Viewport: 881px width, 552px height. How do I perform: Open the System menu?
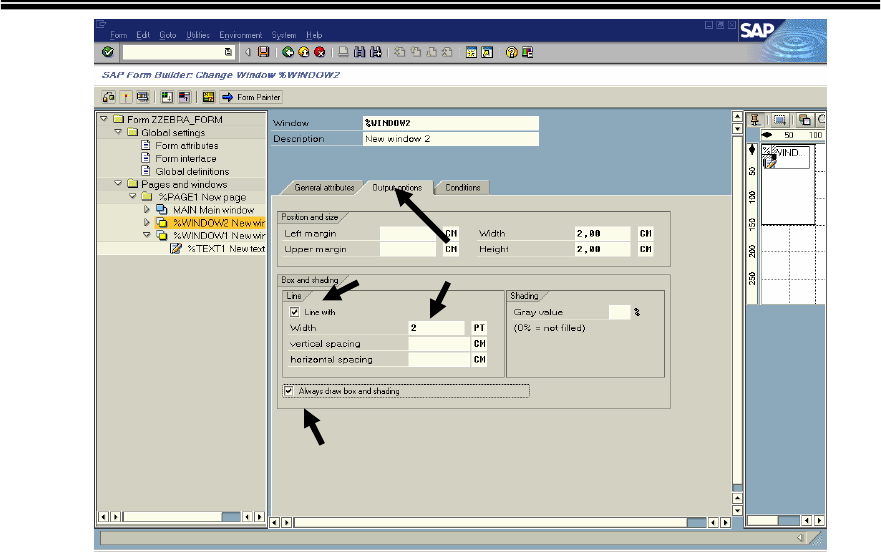284,35
